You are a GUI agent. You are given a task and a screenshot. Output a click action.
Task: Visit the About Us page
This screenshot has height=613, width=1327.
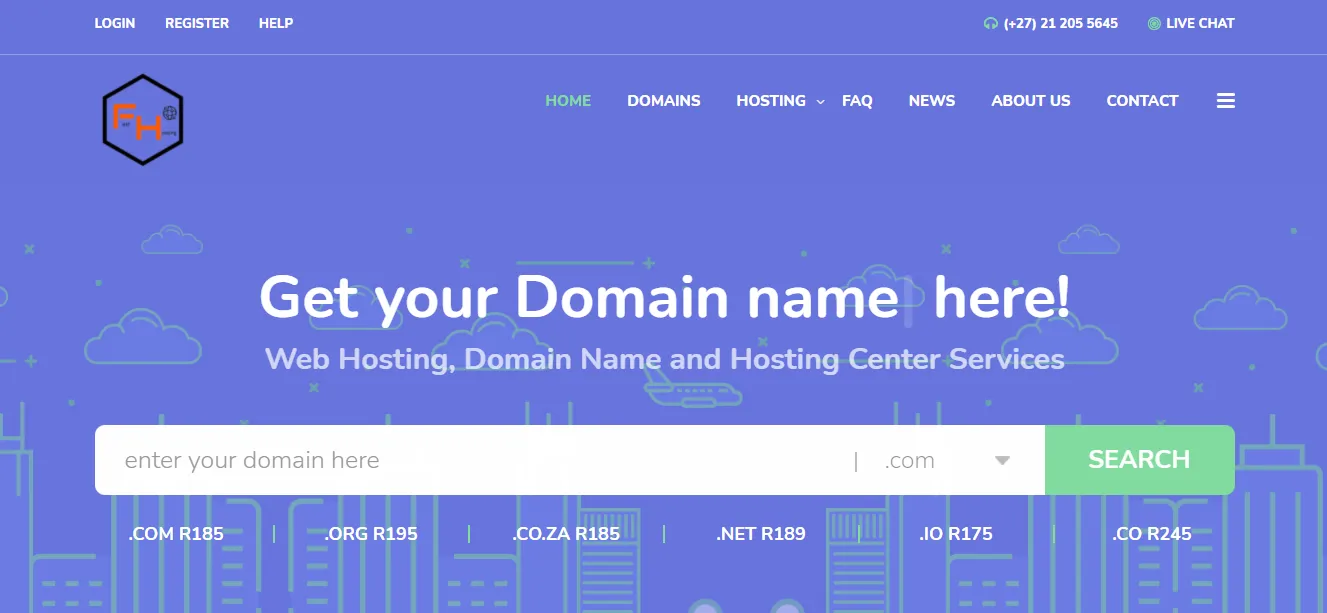pyautogui.click(x=1031, y=101)
